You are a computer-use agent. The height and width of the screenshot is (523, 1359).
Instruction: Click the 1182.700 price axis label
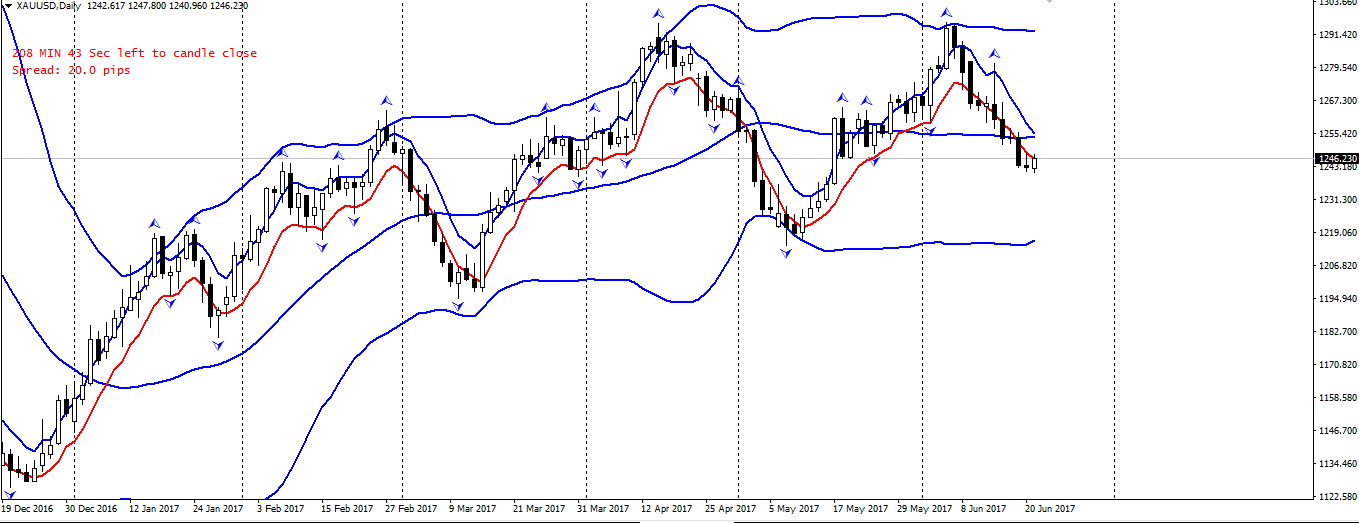click(x=1337, y=332)
